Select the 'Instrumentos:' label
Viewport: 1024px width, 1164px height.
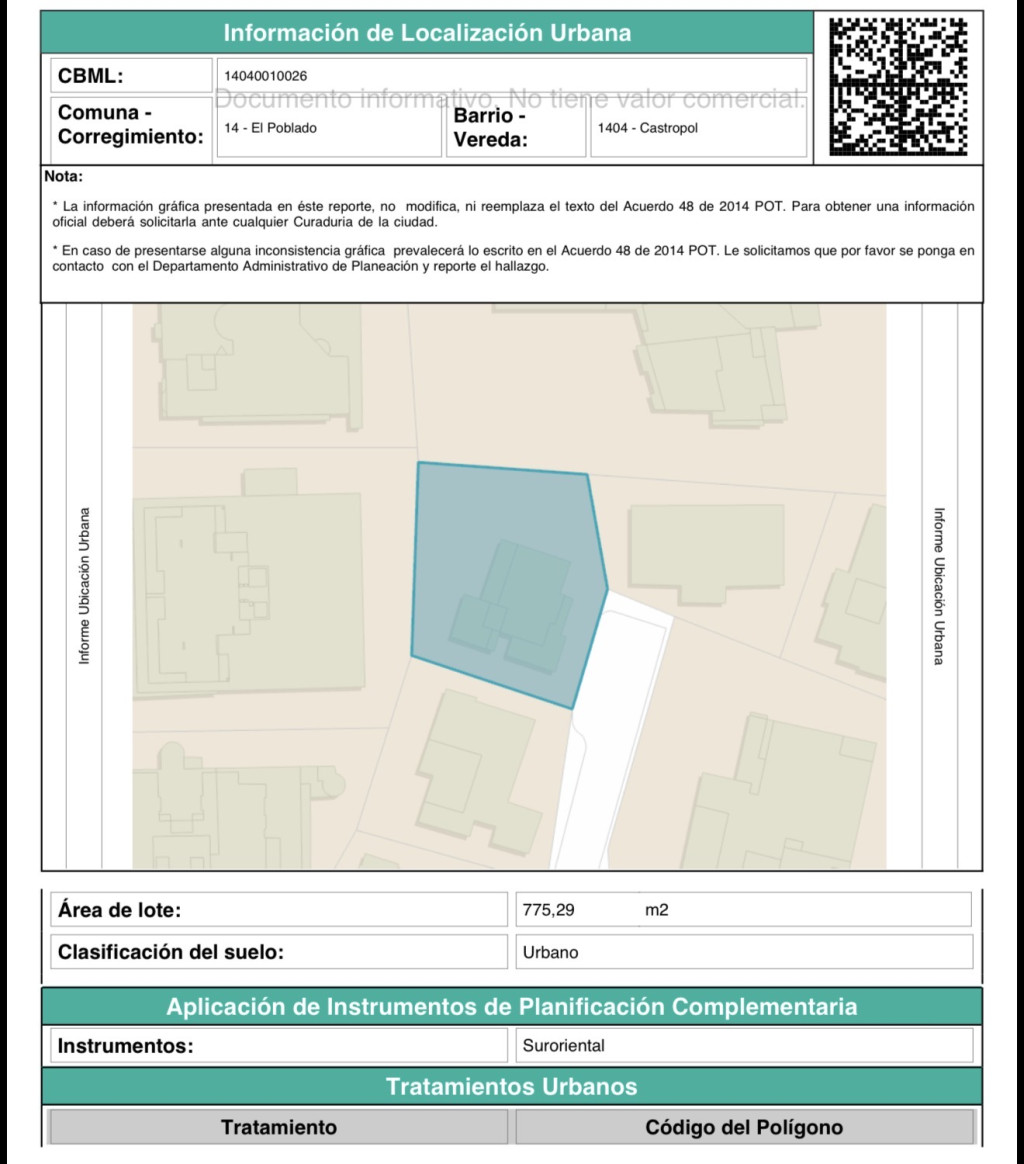pos(125,1046)
